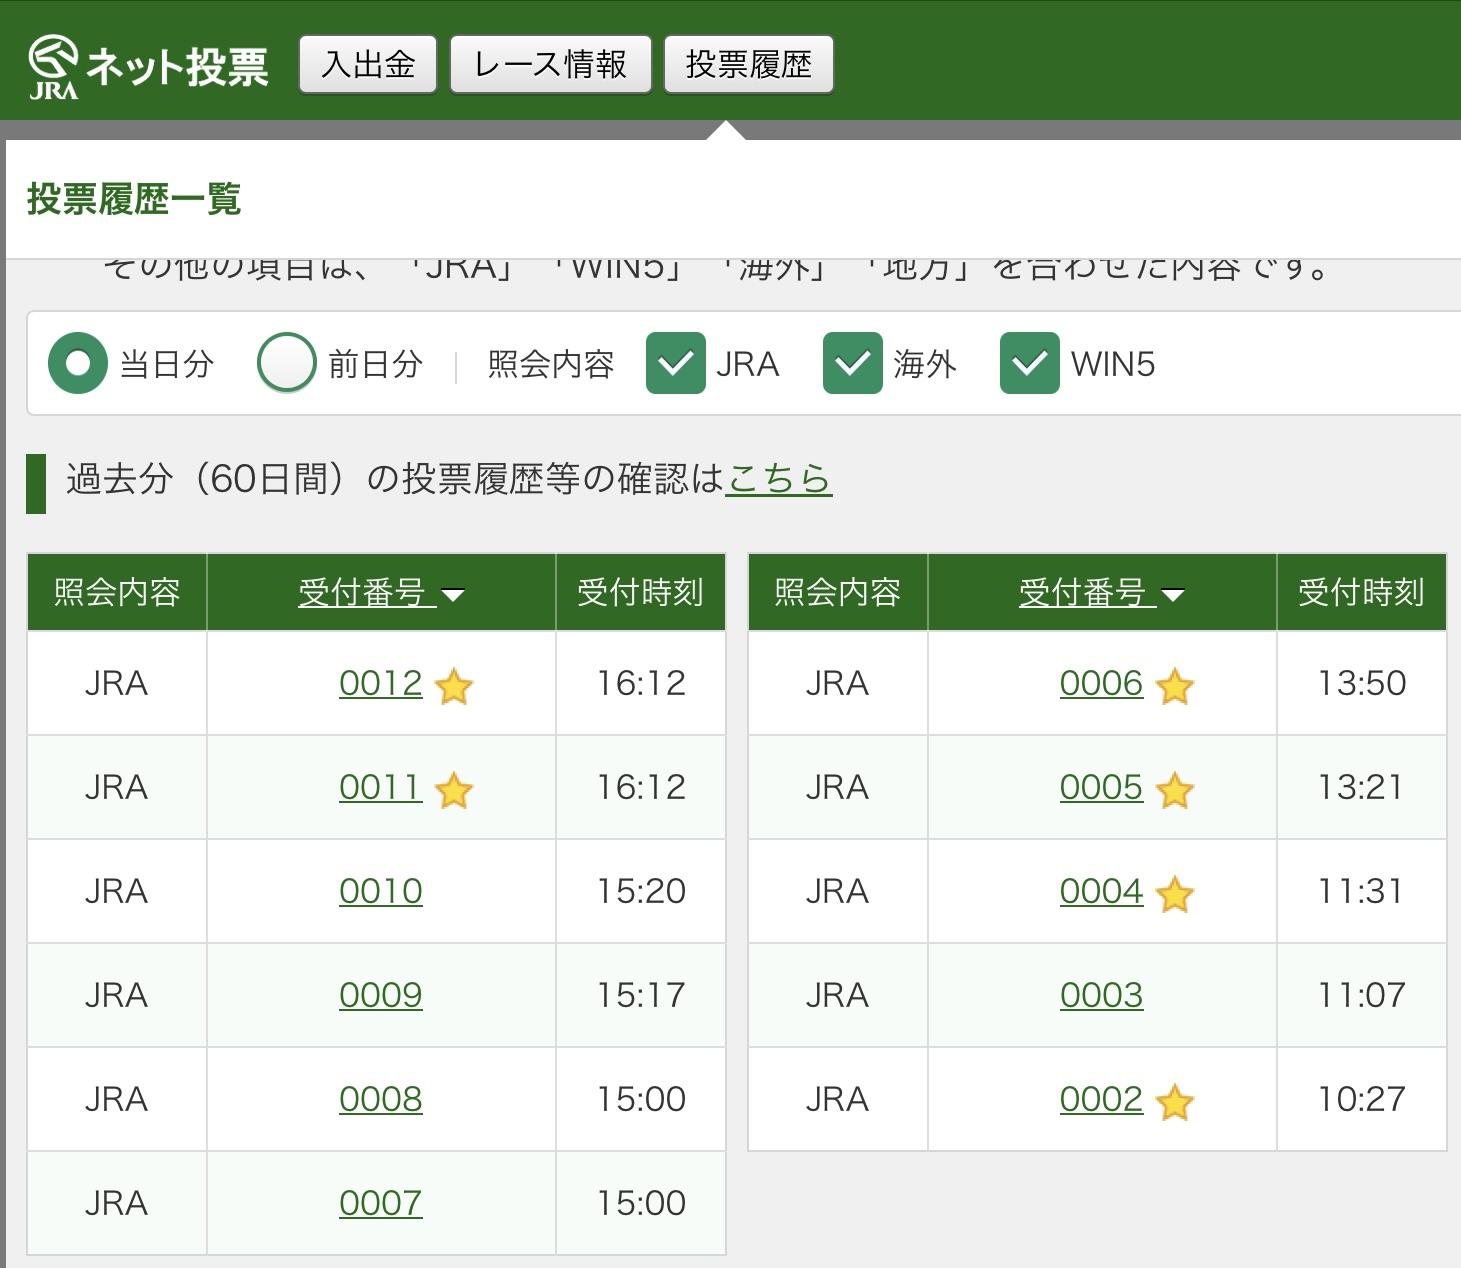1461x1268 pixels.
Task: Click the JRA net voting logo
Action: click(148, 66)
